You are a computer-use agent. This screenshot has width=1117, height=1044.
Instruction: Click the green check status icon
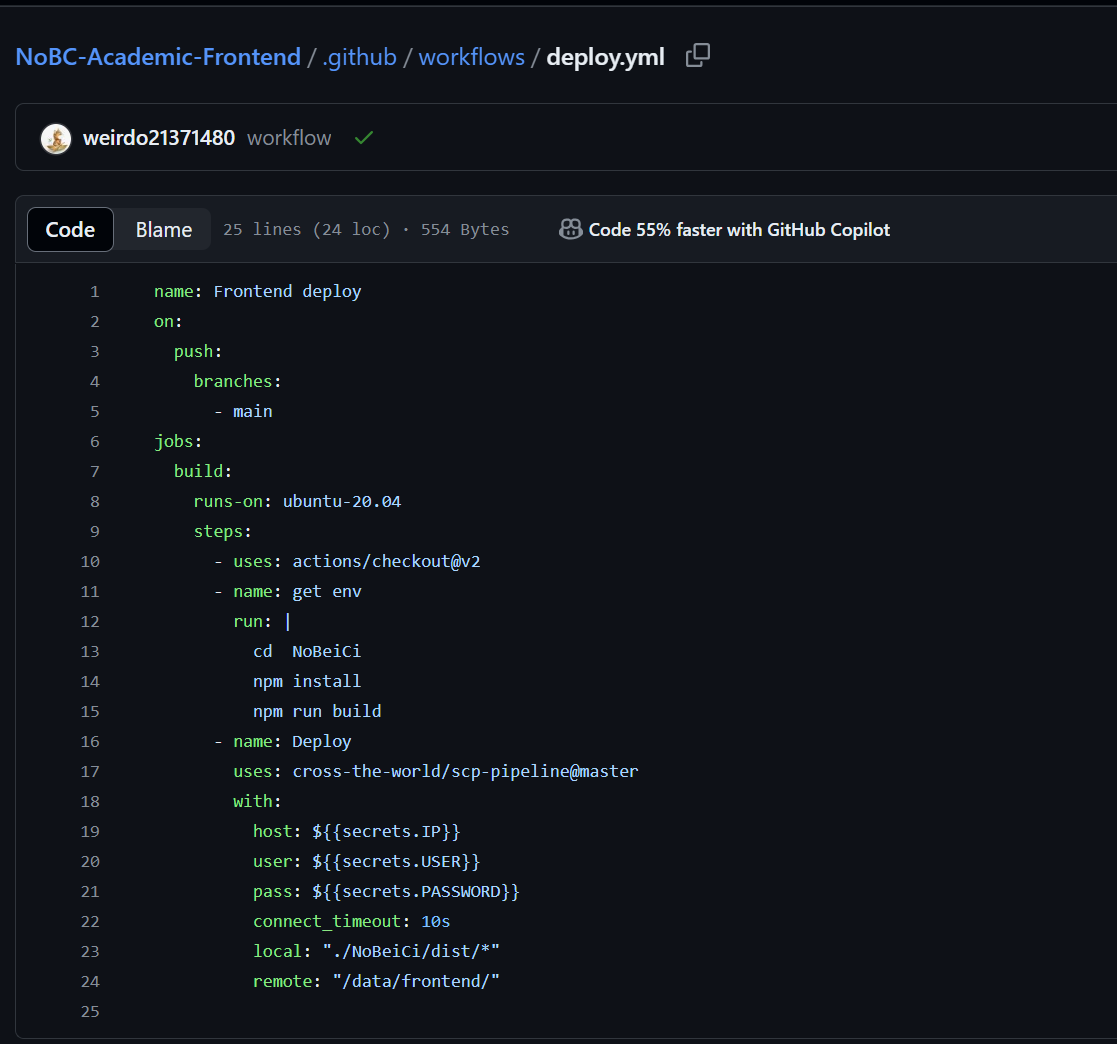pos(364,138)
